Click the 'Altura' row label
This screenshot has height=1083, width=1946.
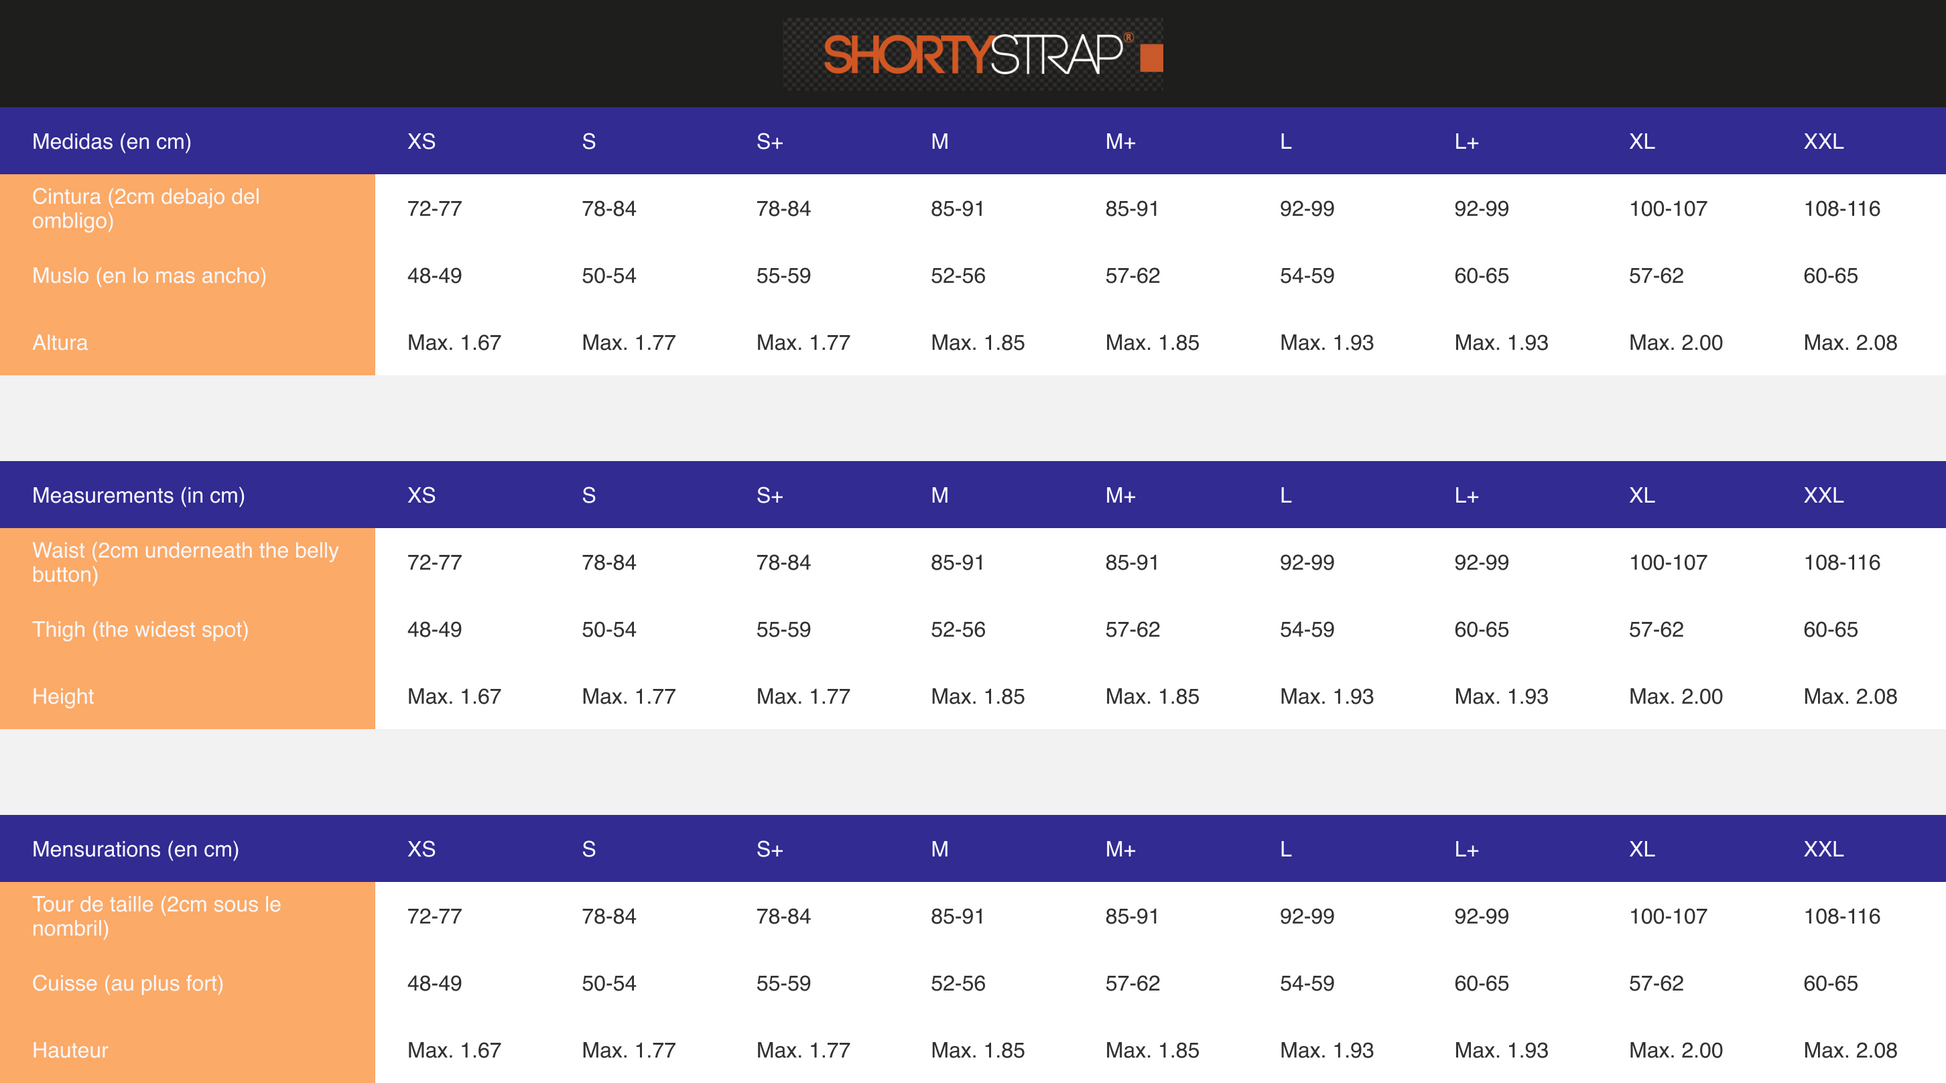[60, 343]
